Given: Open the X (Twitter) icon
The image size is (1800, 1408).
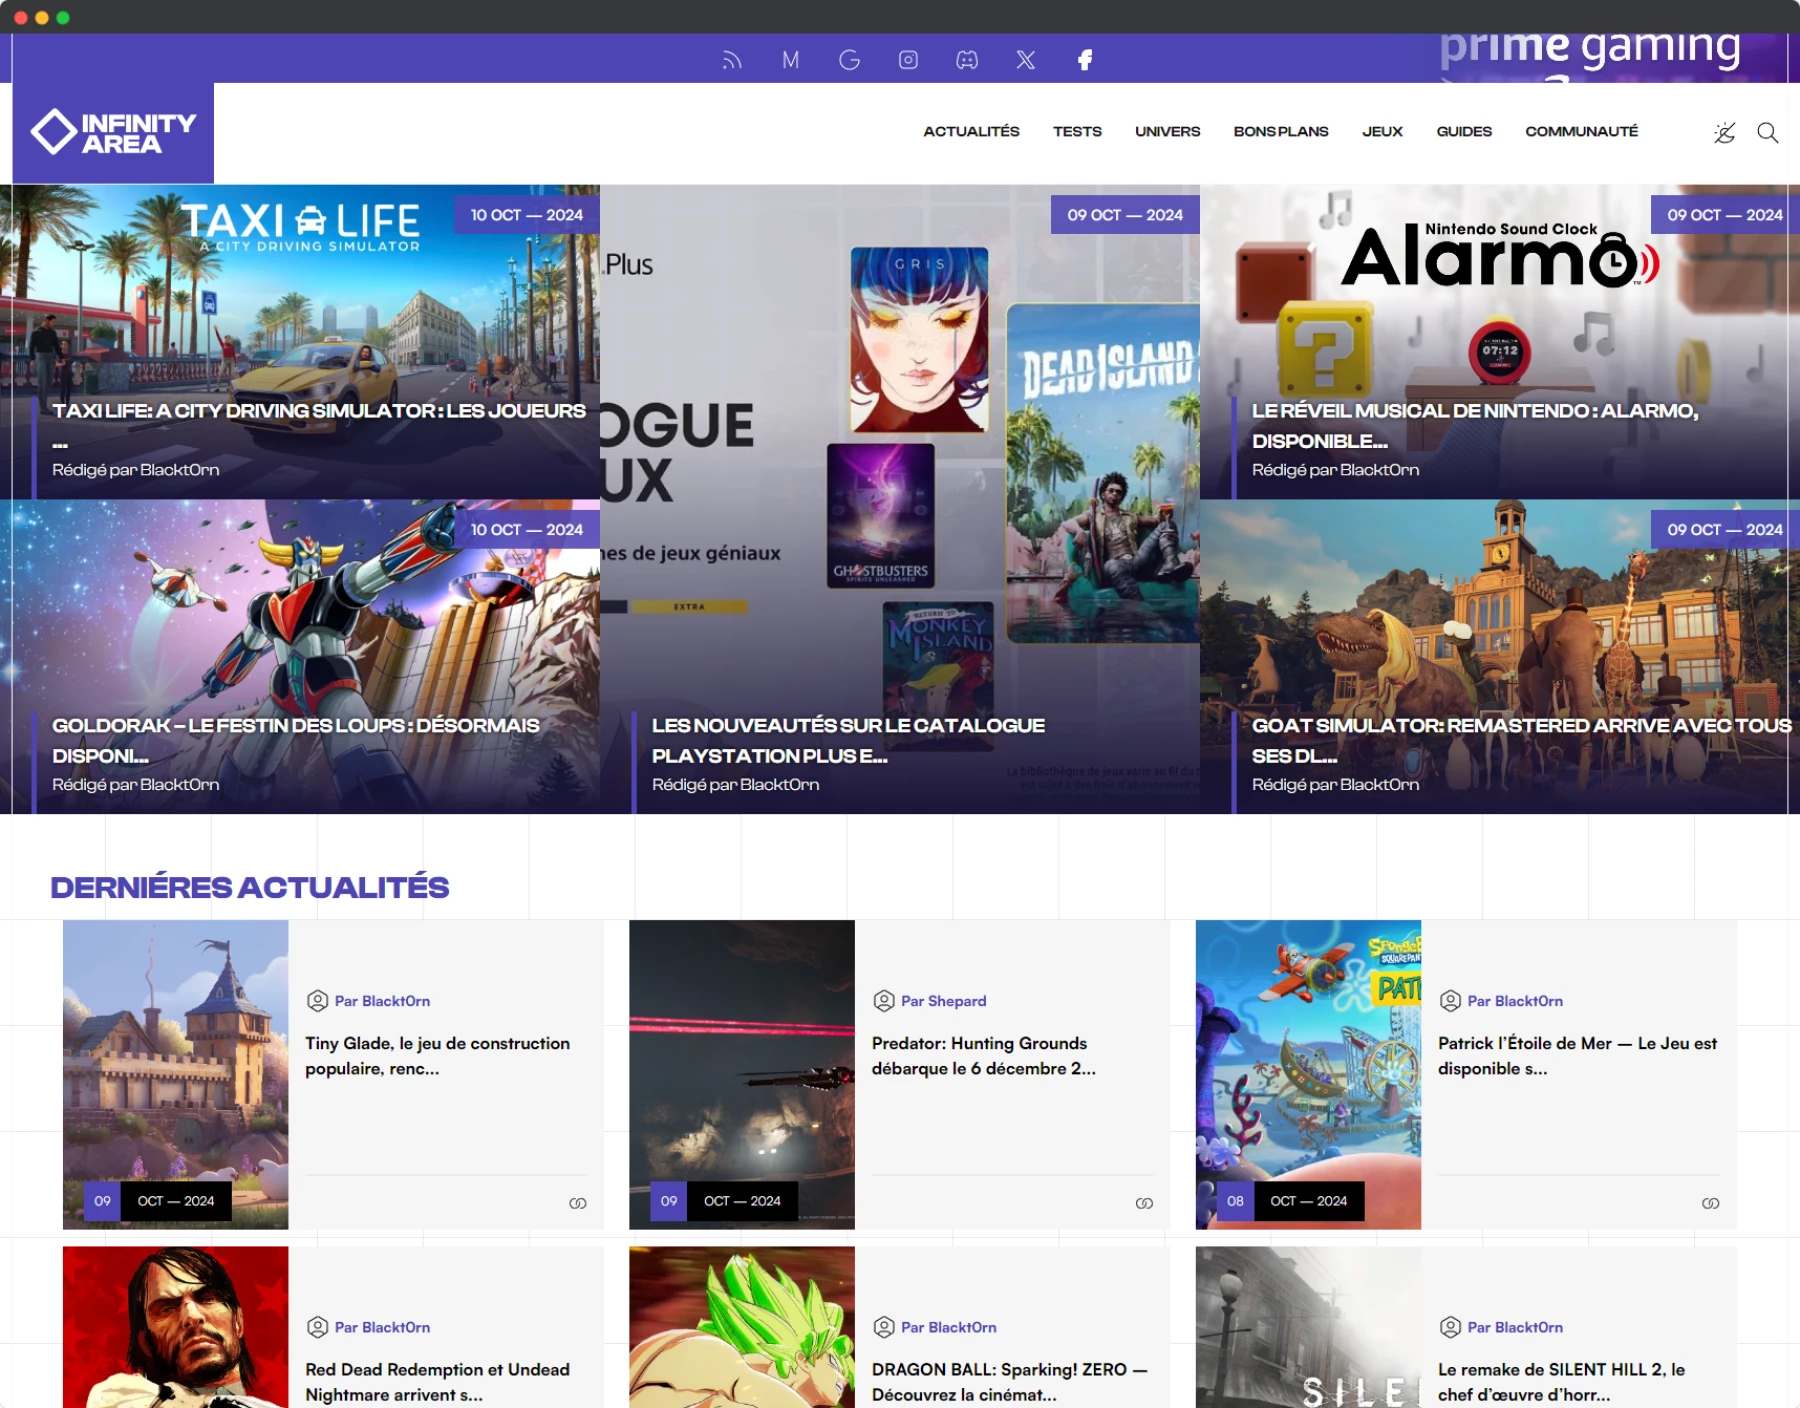Looking at the screenshot, I should click(1026, 60).
